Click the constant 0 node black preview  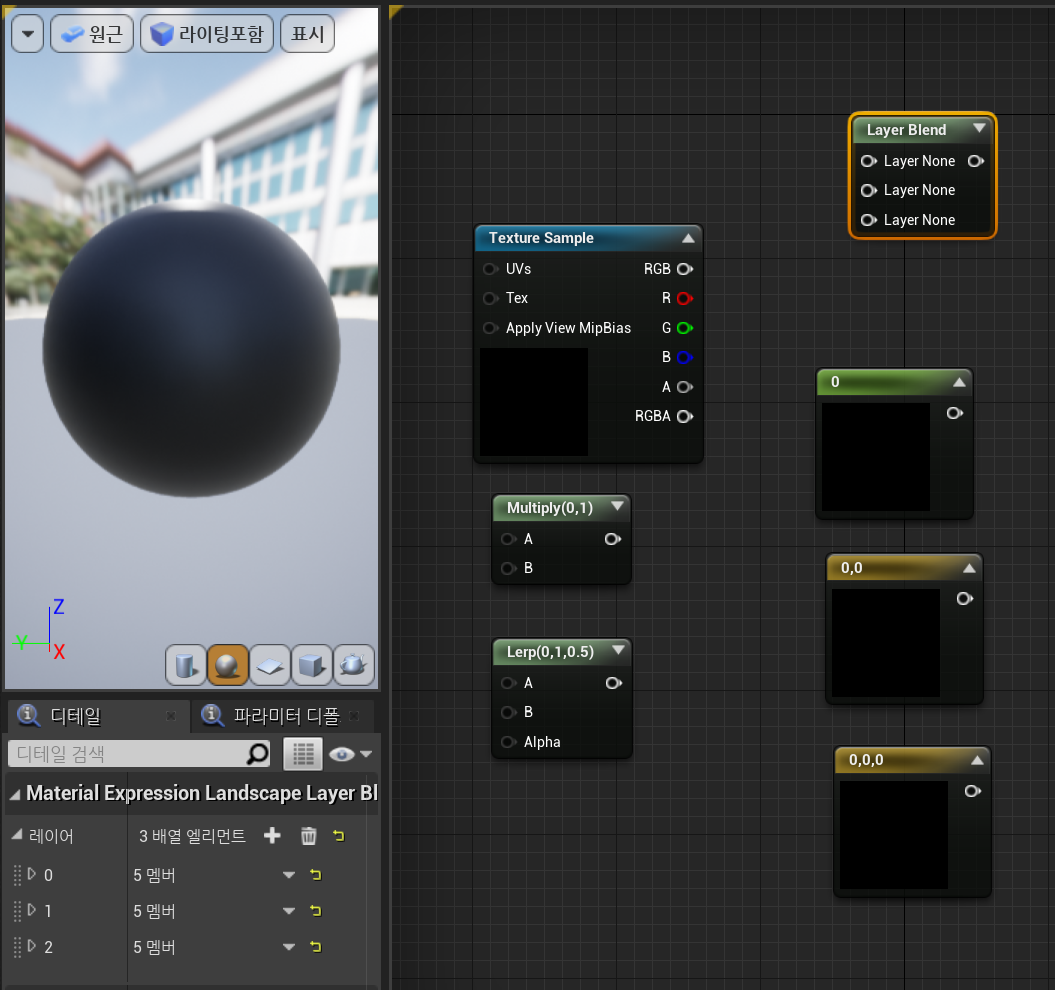coord(875,457)
